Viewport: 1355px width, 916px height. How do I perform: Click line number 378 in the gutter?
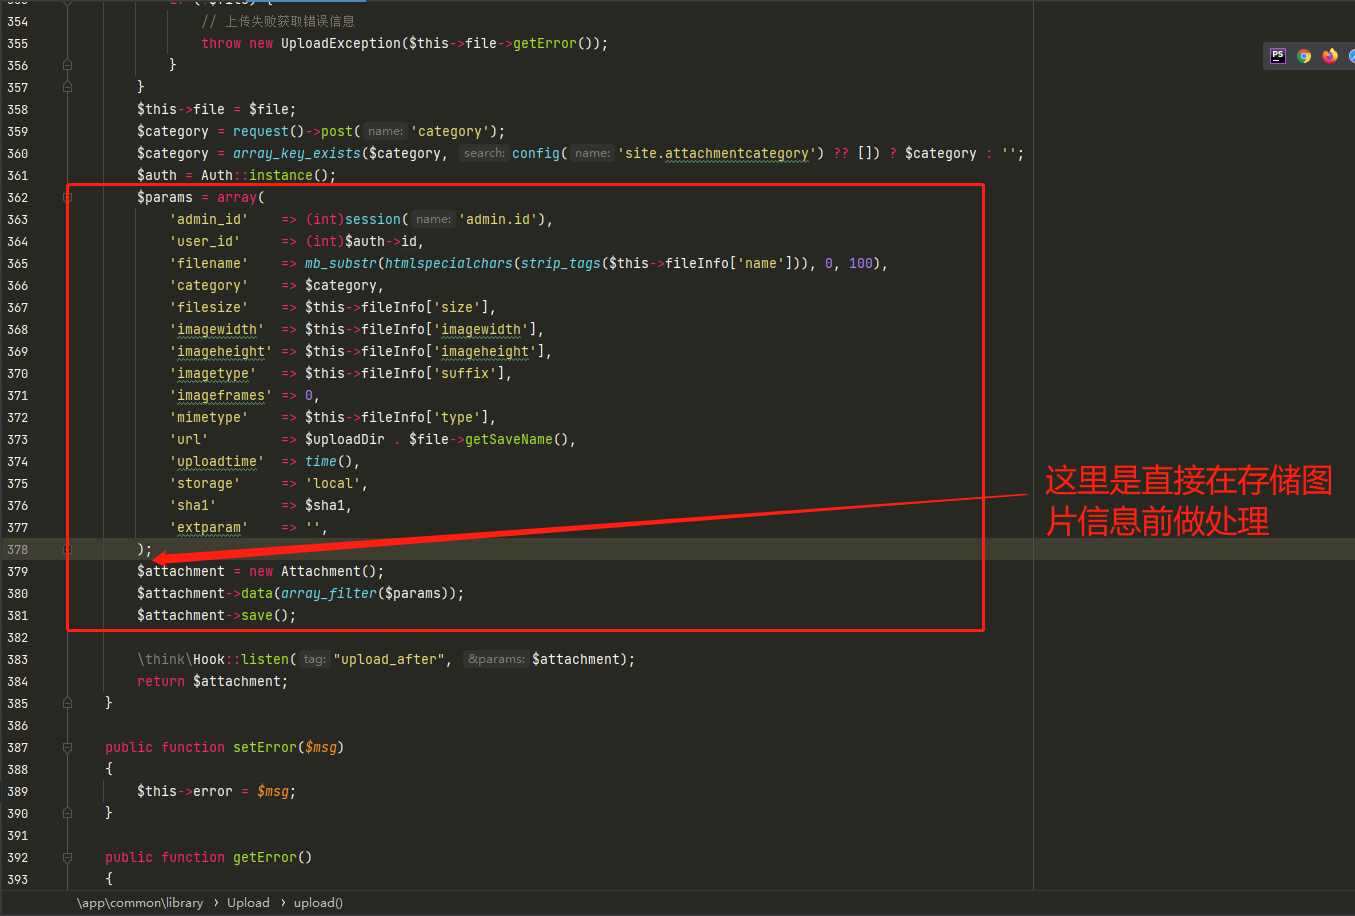(17, 549)
